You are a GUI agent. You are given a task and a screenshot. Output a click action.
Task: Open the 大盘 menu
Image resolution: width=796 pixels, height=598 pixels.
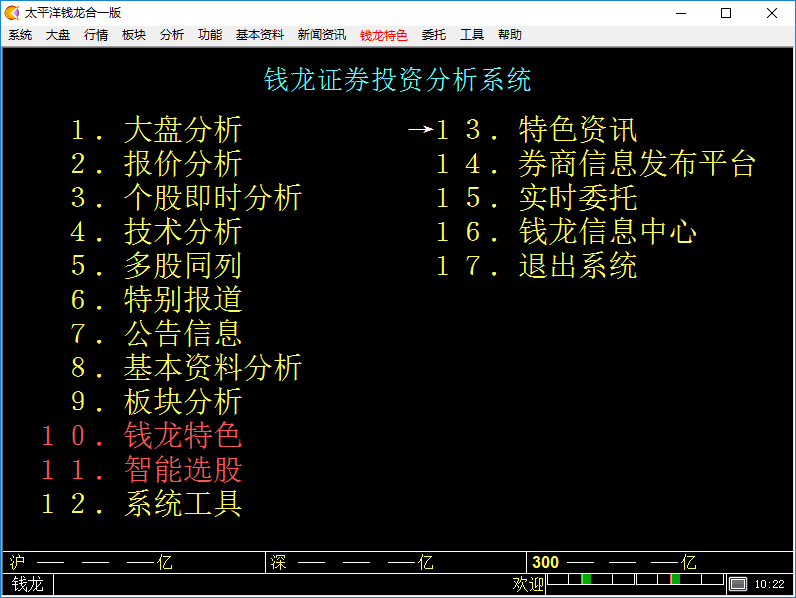point(58,35)
